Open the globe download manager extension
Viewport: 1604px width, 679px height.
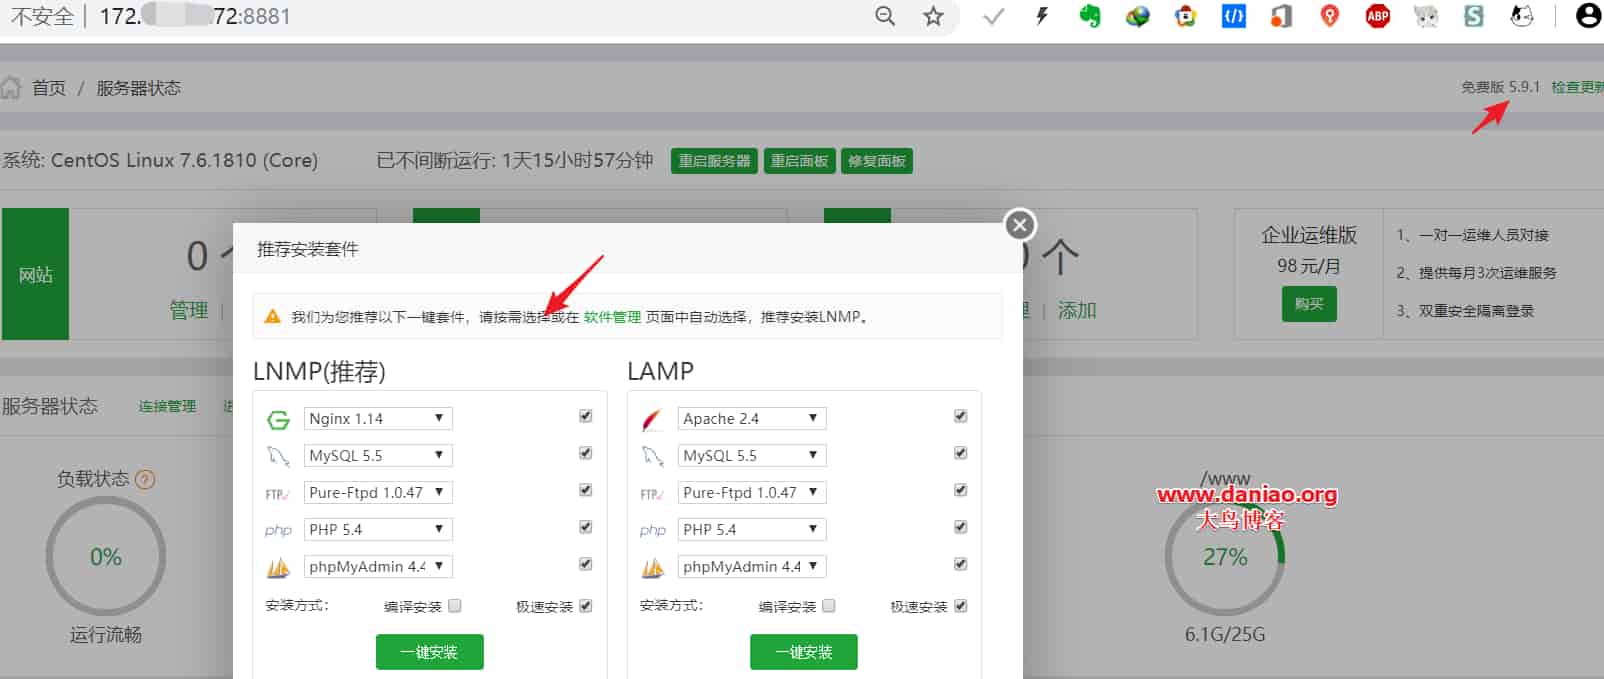pyautogui.click(x=1138, y=16)
